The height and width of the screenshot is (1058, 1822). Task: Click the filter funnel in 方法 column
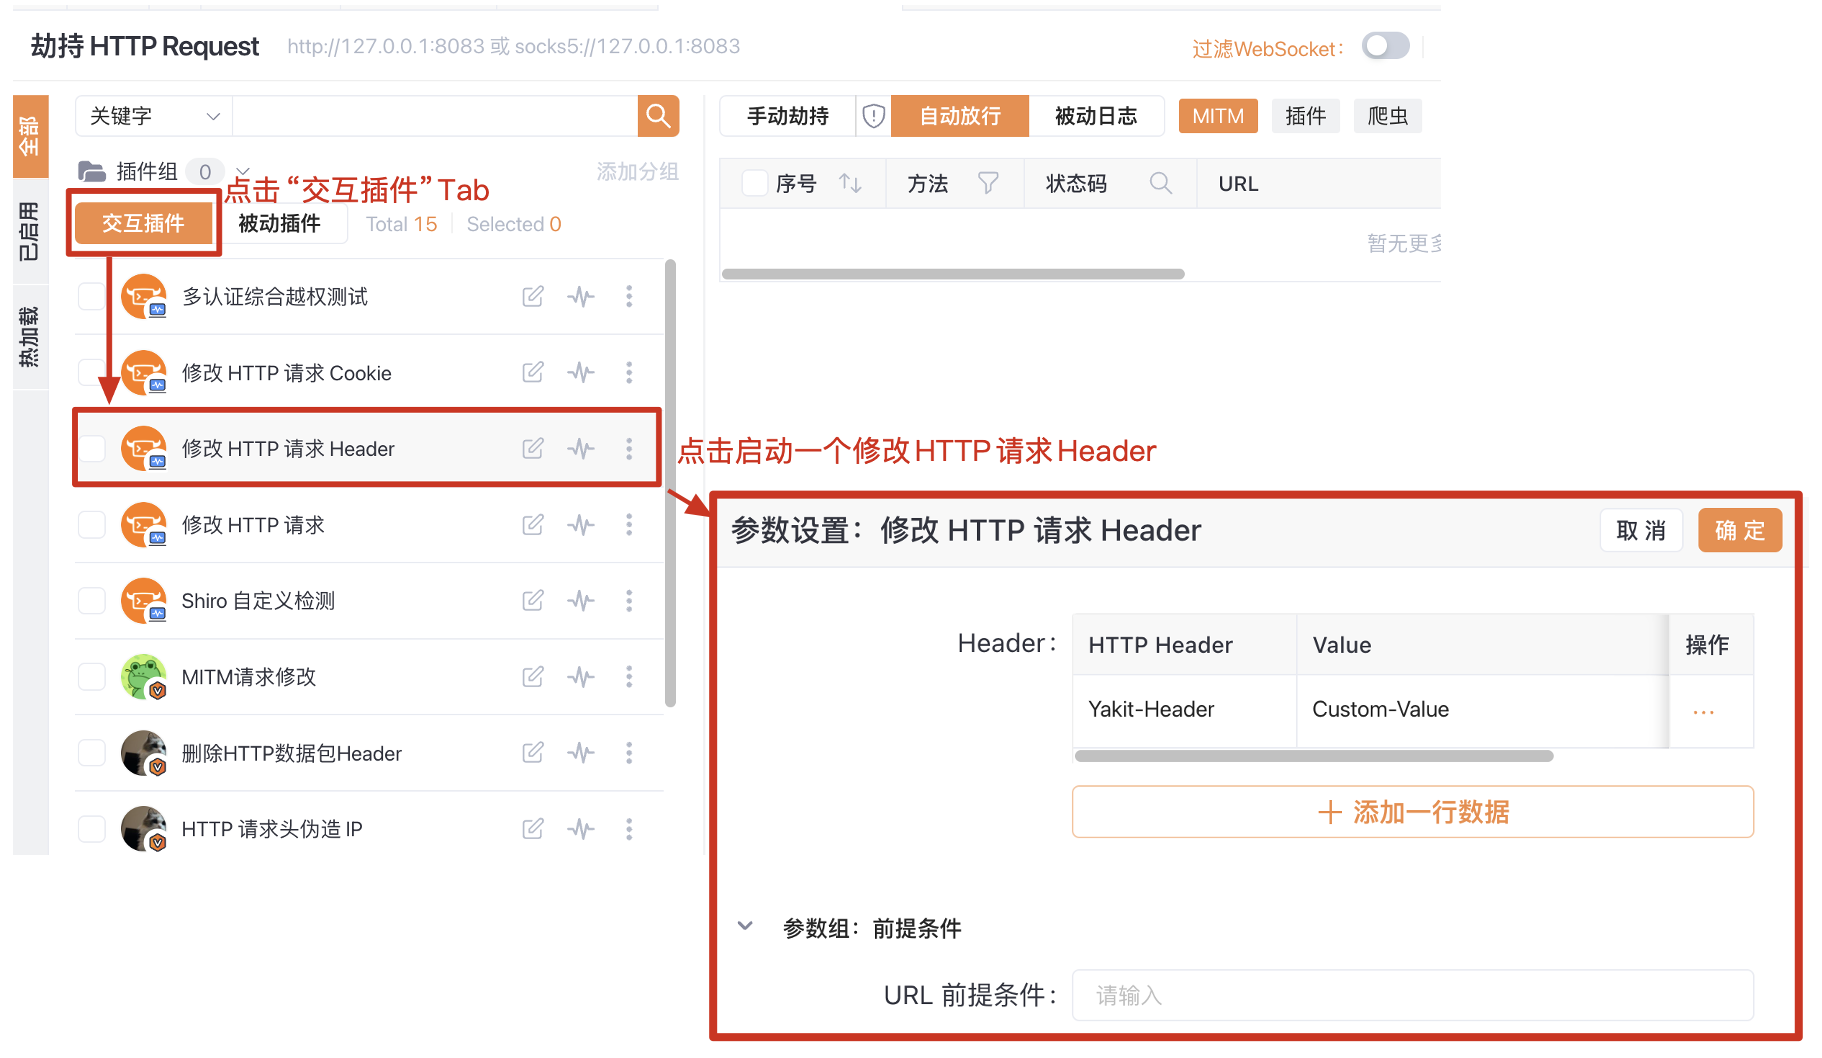point(988,183)
